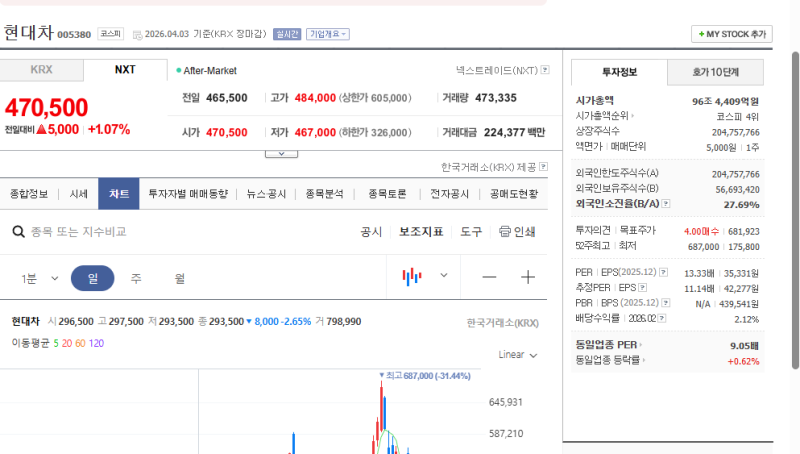
Task: Click the 4.00매수 investment opinion value
Action: pyautogui.click(x=701, y=232)
